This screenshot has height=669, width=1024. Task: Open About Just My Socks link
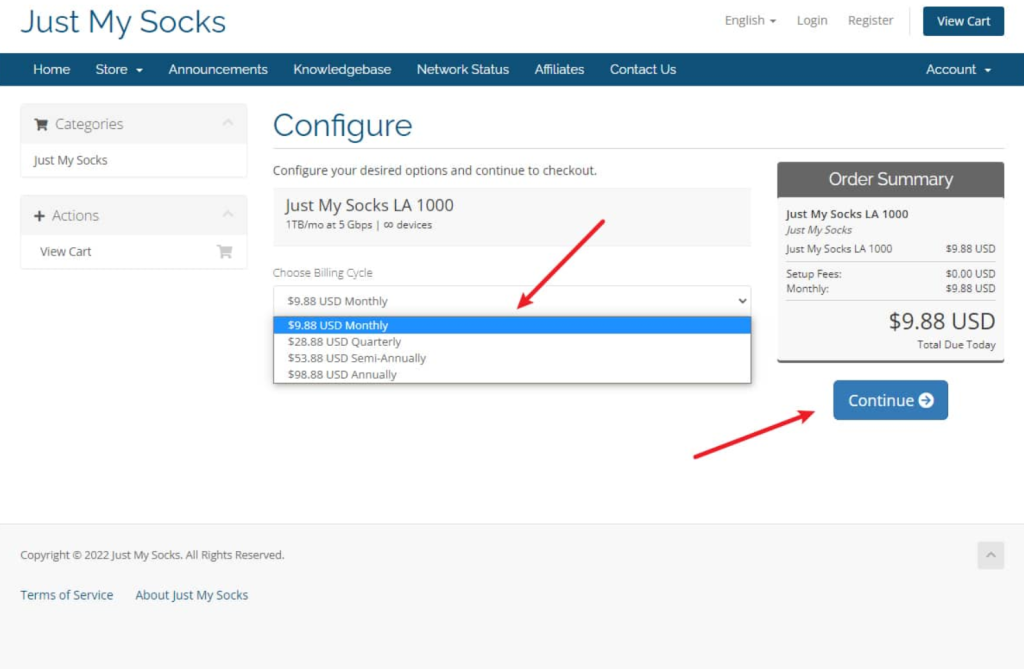191,595
